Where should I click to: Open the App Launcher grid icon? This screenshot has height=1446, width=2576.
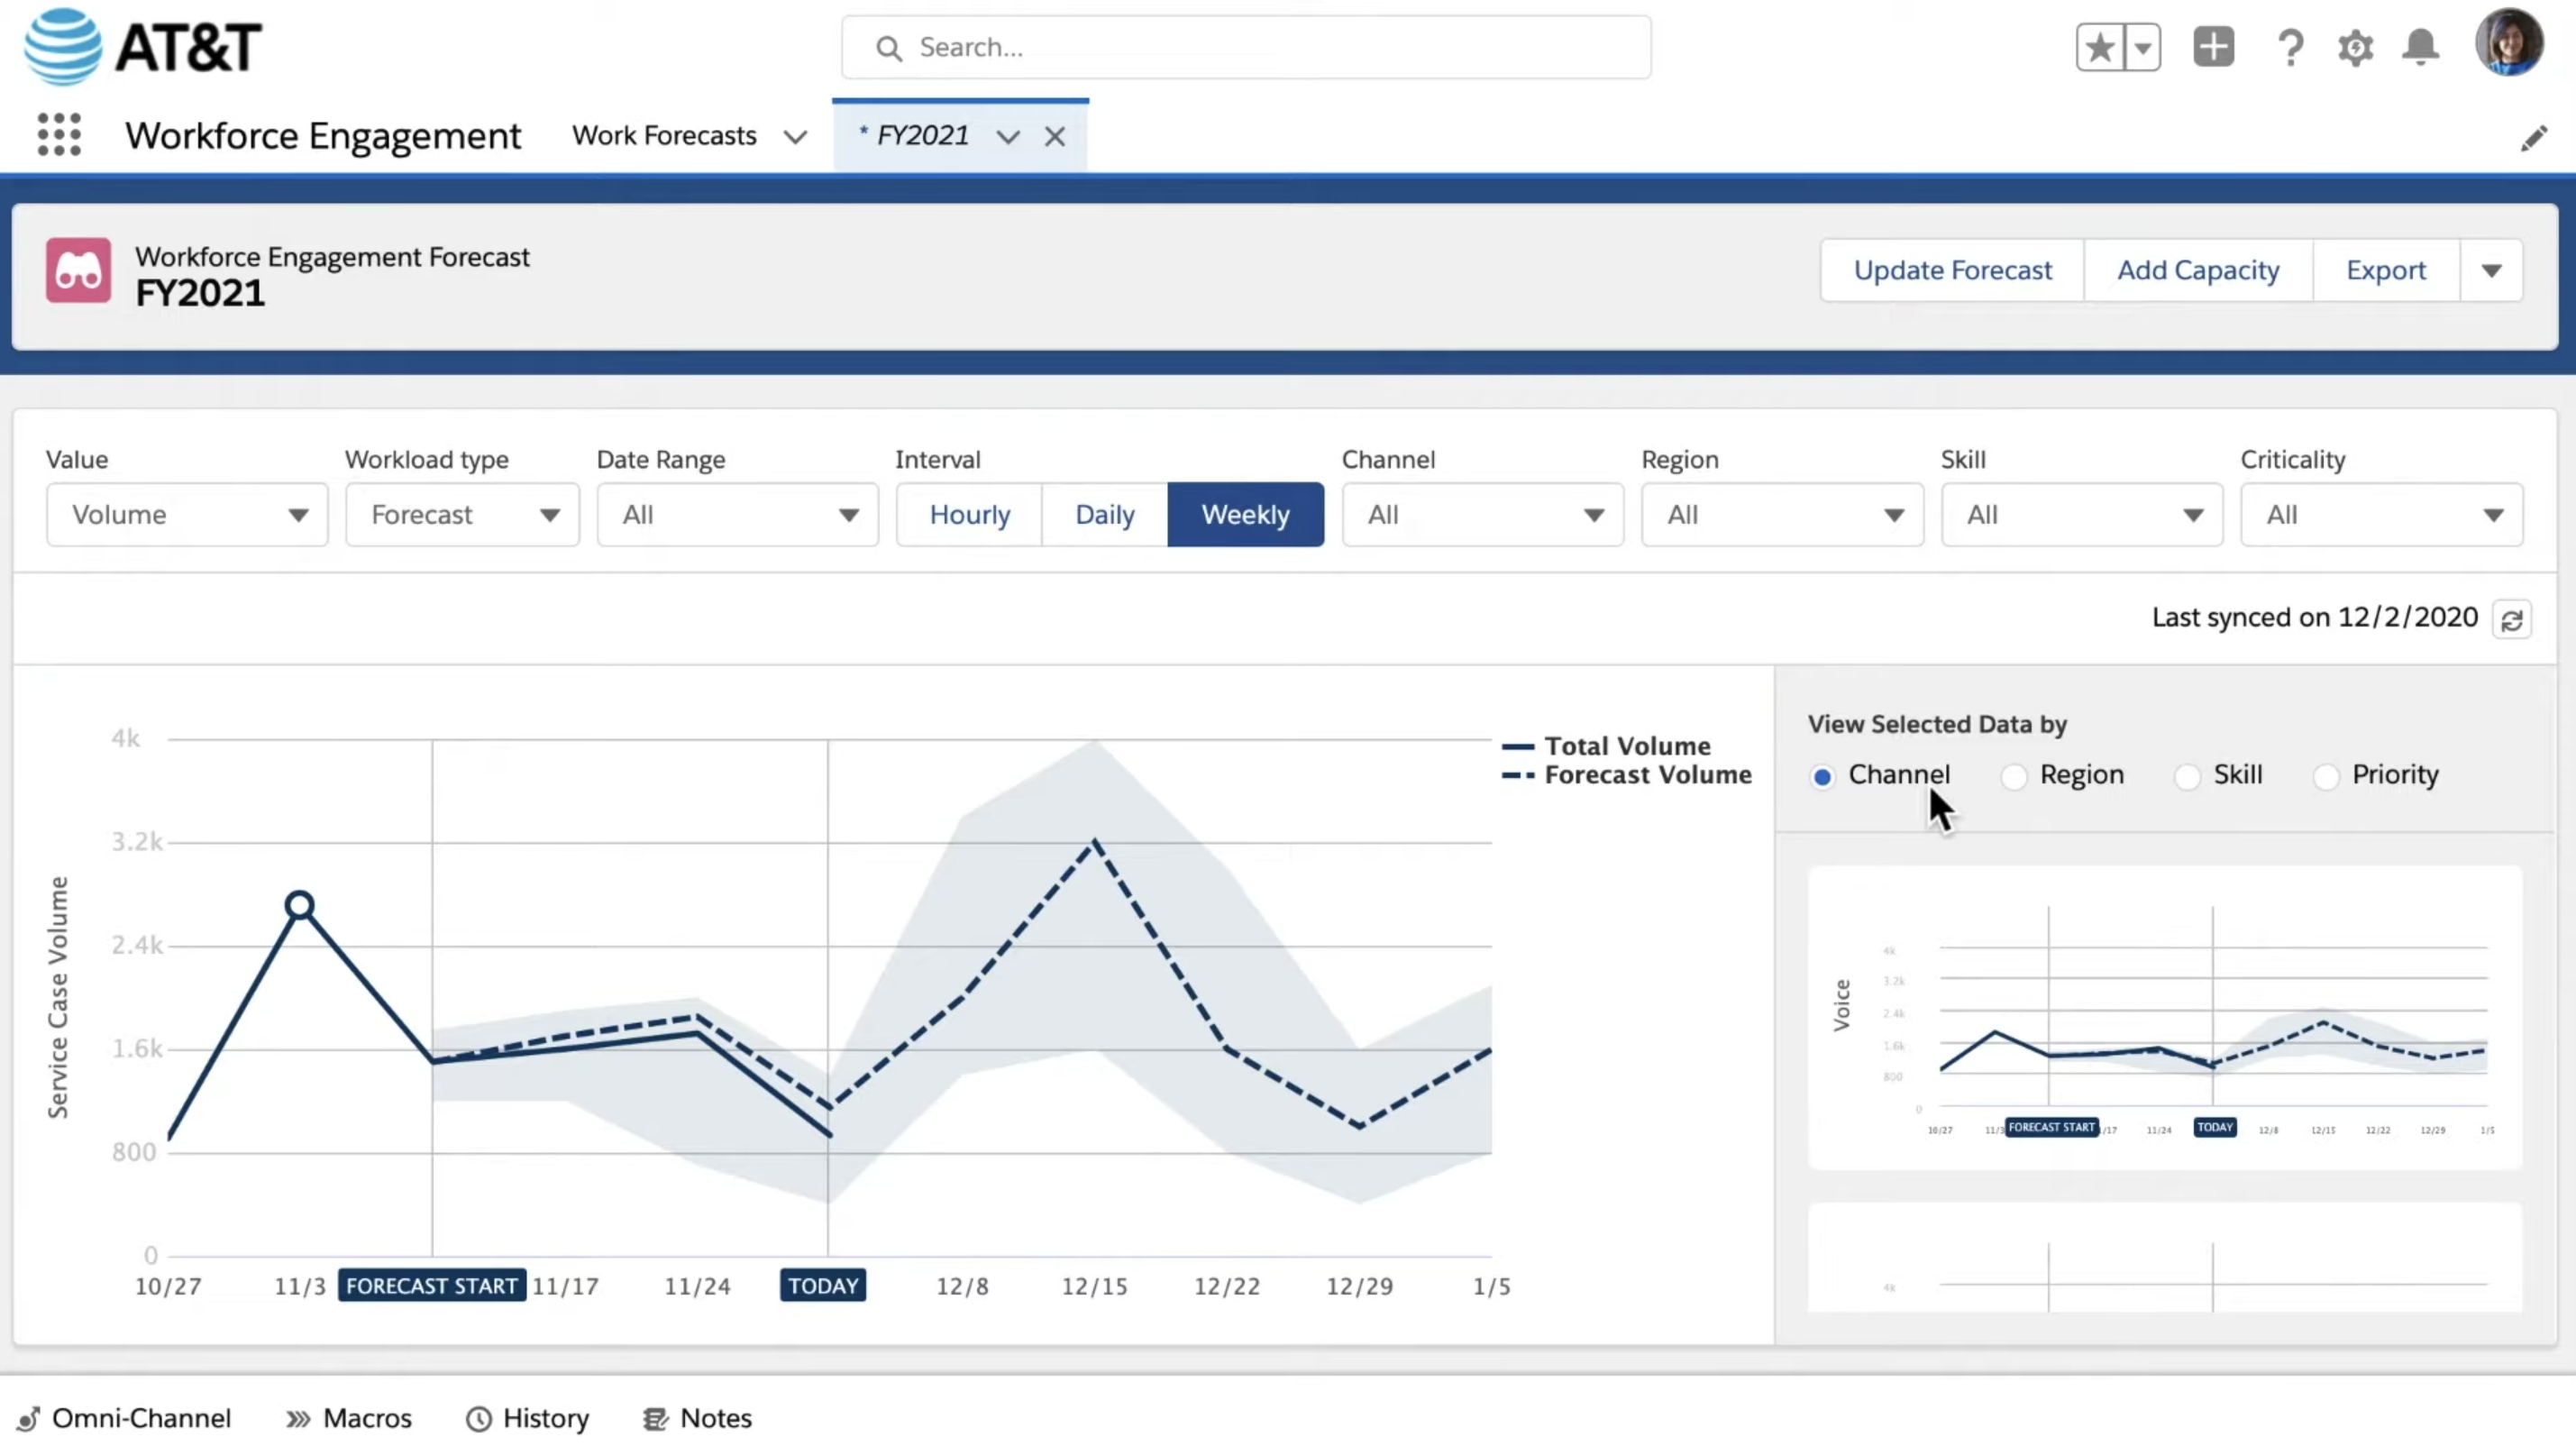pos(59,135)
